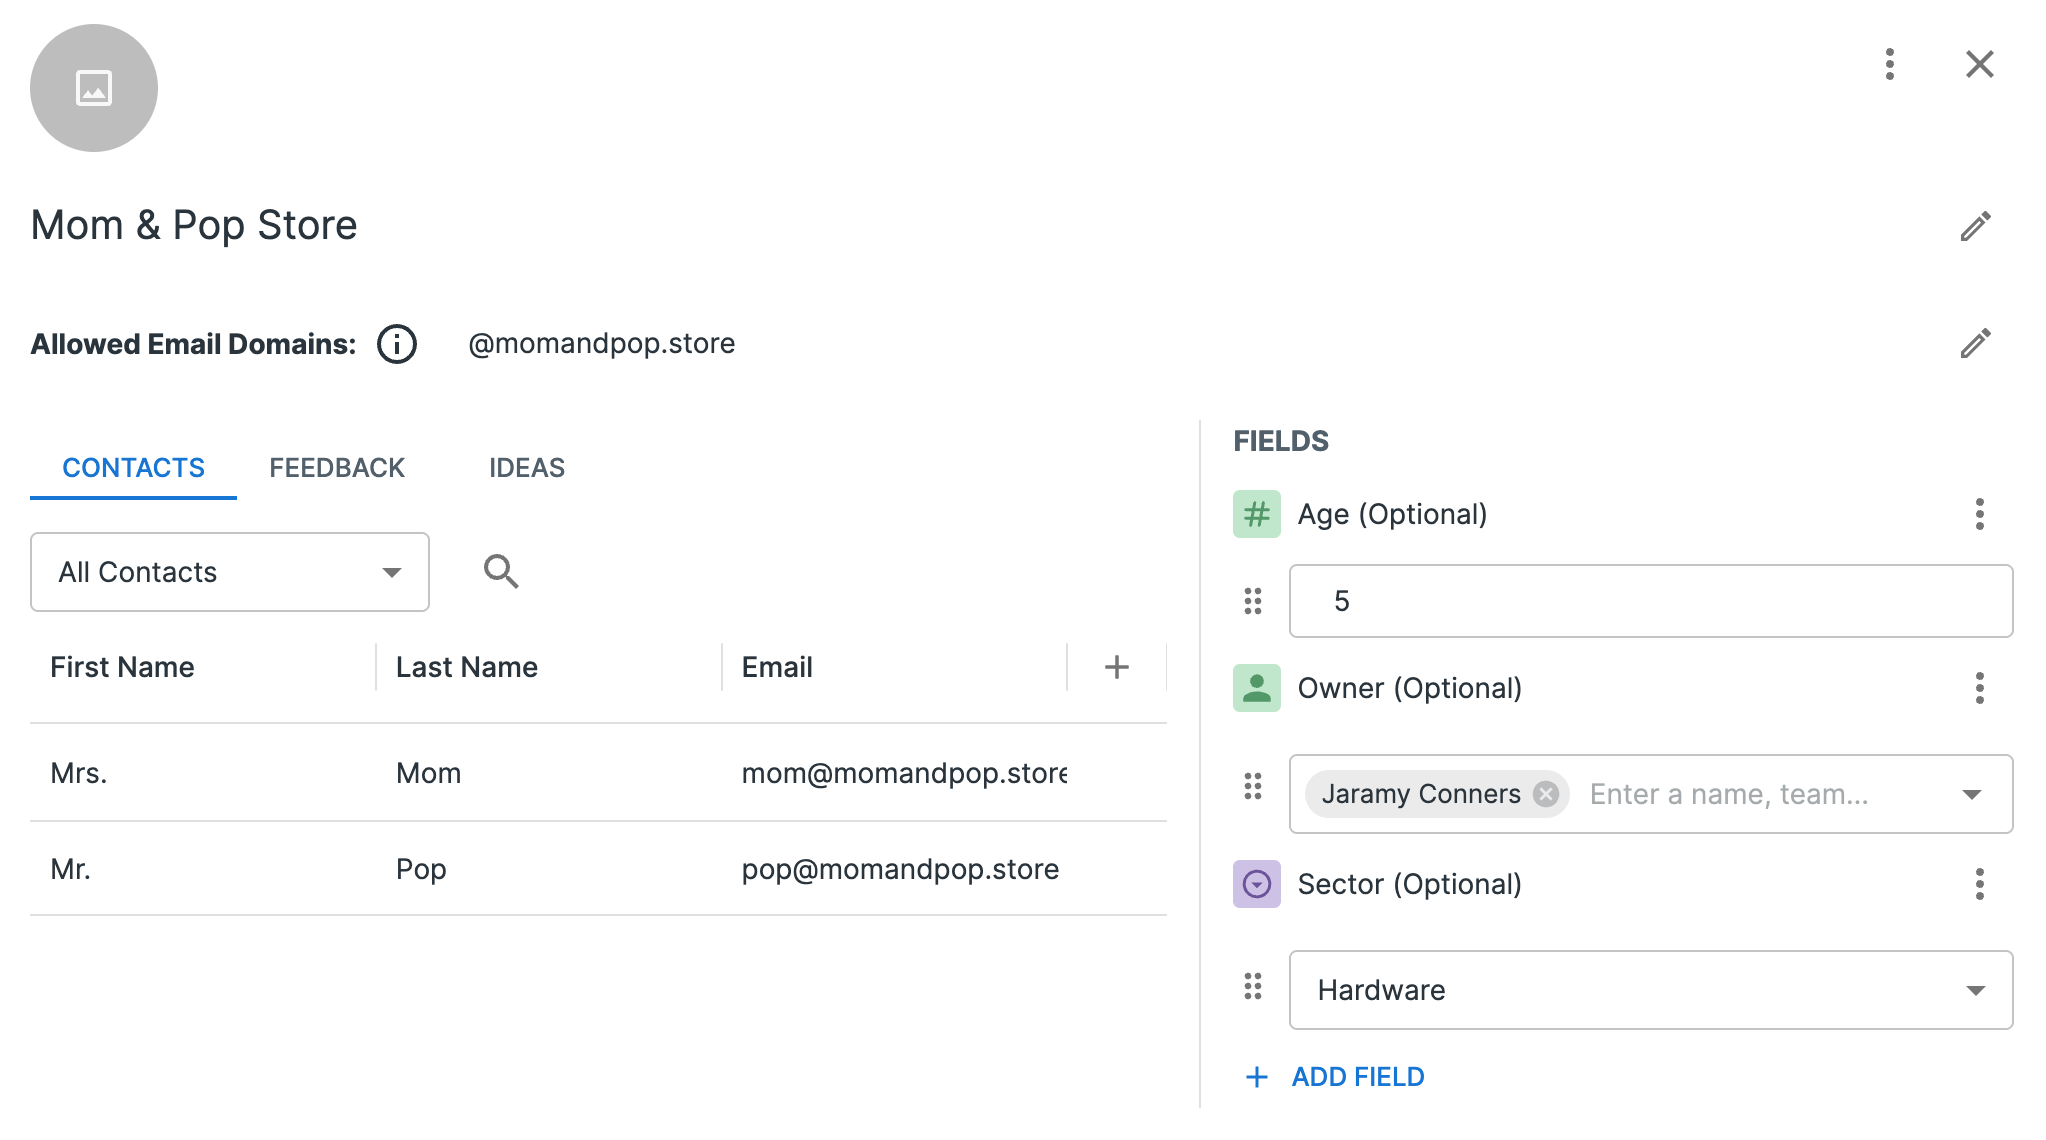Show info about Allowed Email Domains
This screenshot has height=1140, width=2046.
[x=397, y=344]
